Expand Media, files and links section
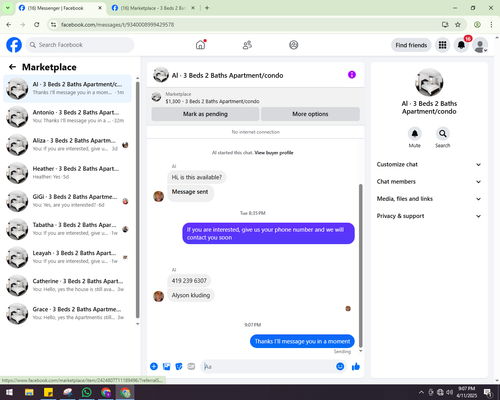Screen dimensions: 500x400 (x=429, y=199)
